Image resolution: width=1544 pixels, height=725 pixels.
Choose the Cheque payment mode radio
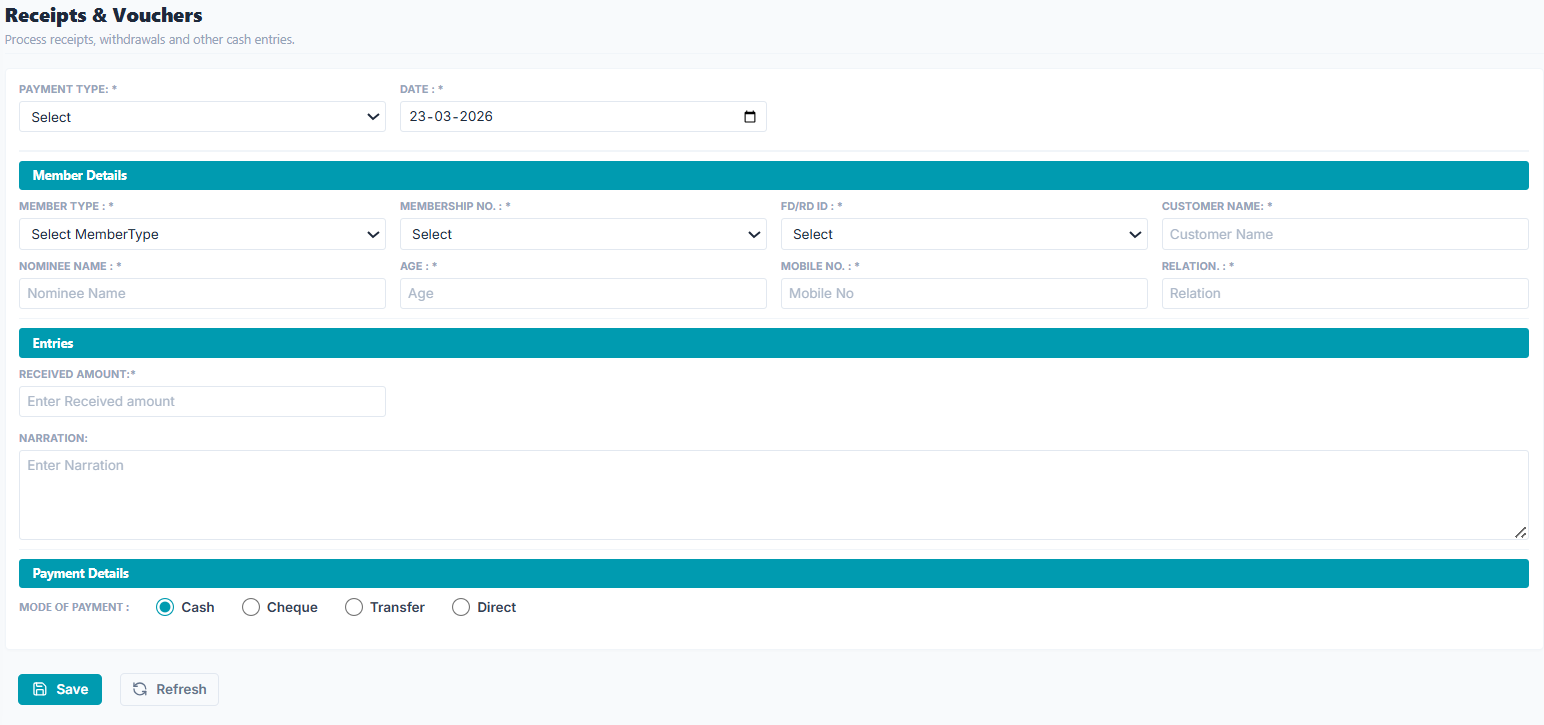(251, 607)
